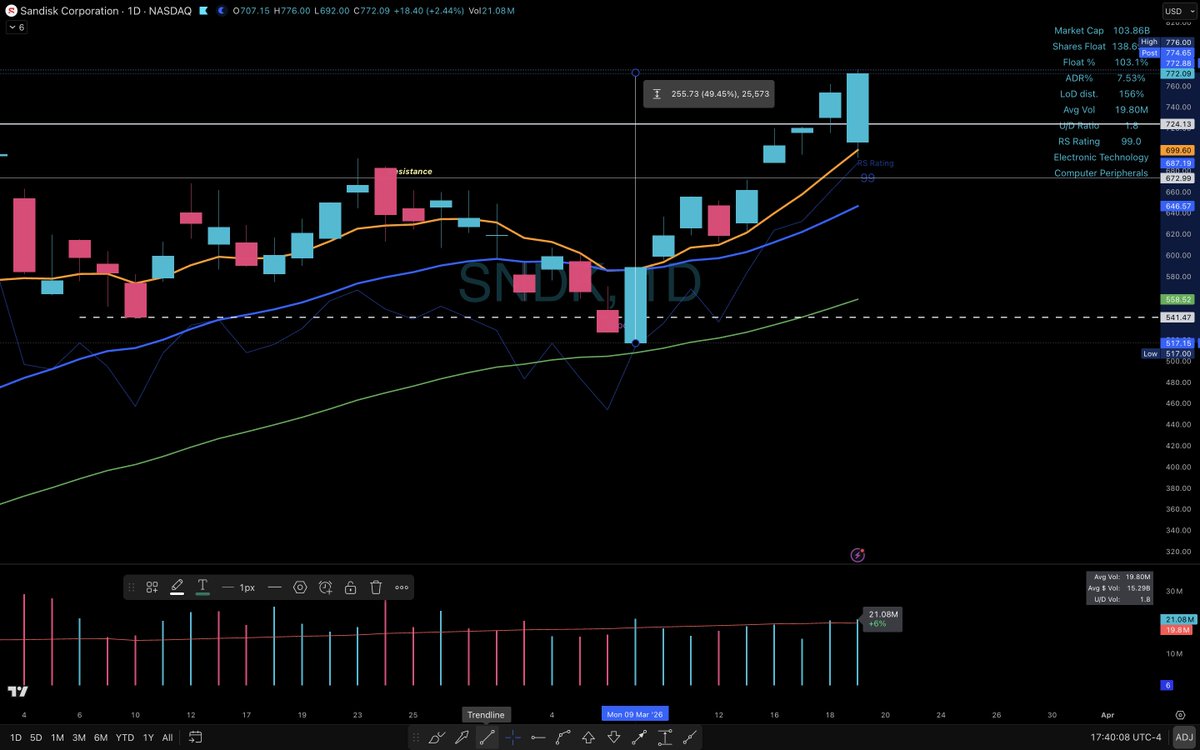Switch to the 1Y timeframe tab
1200x750 pixels.
(x=147, y=737)
